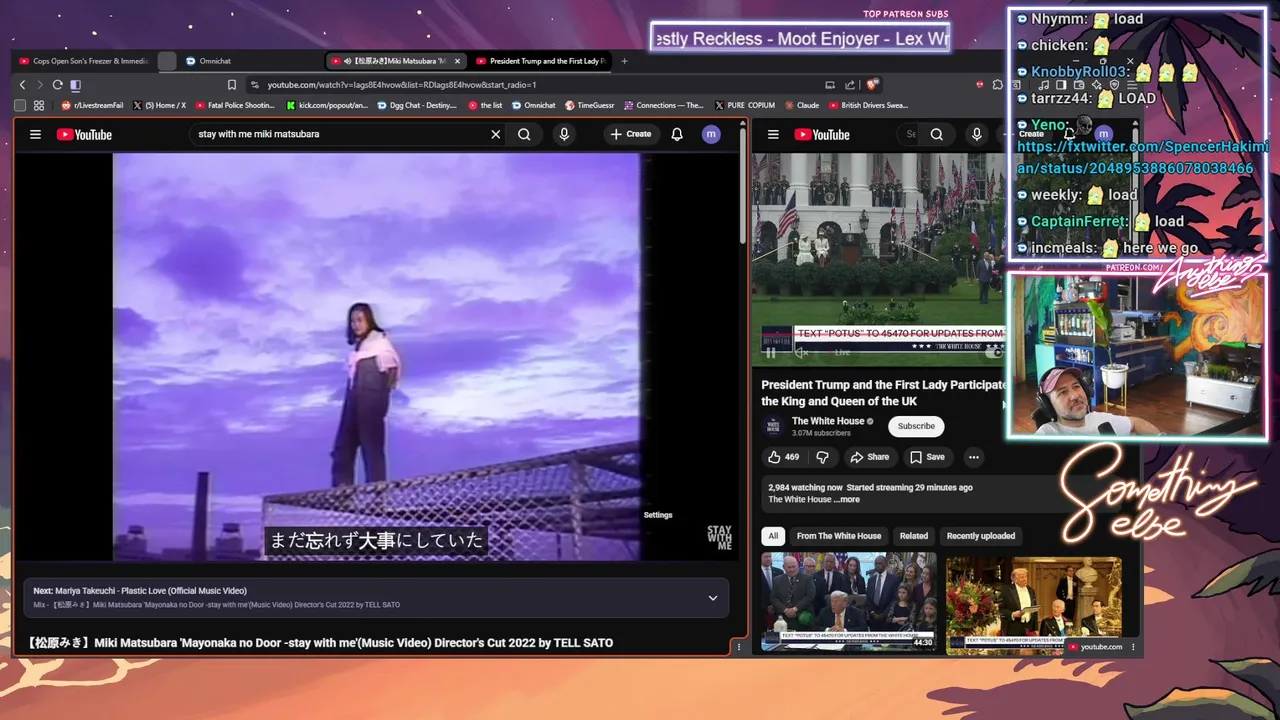Clear the 'stay with me miki matsubara' search text
This screenshot has width=1280, height=720.
coord(495,134)
